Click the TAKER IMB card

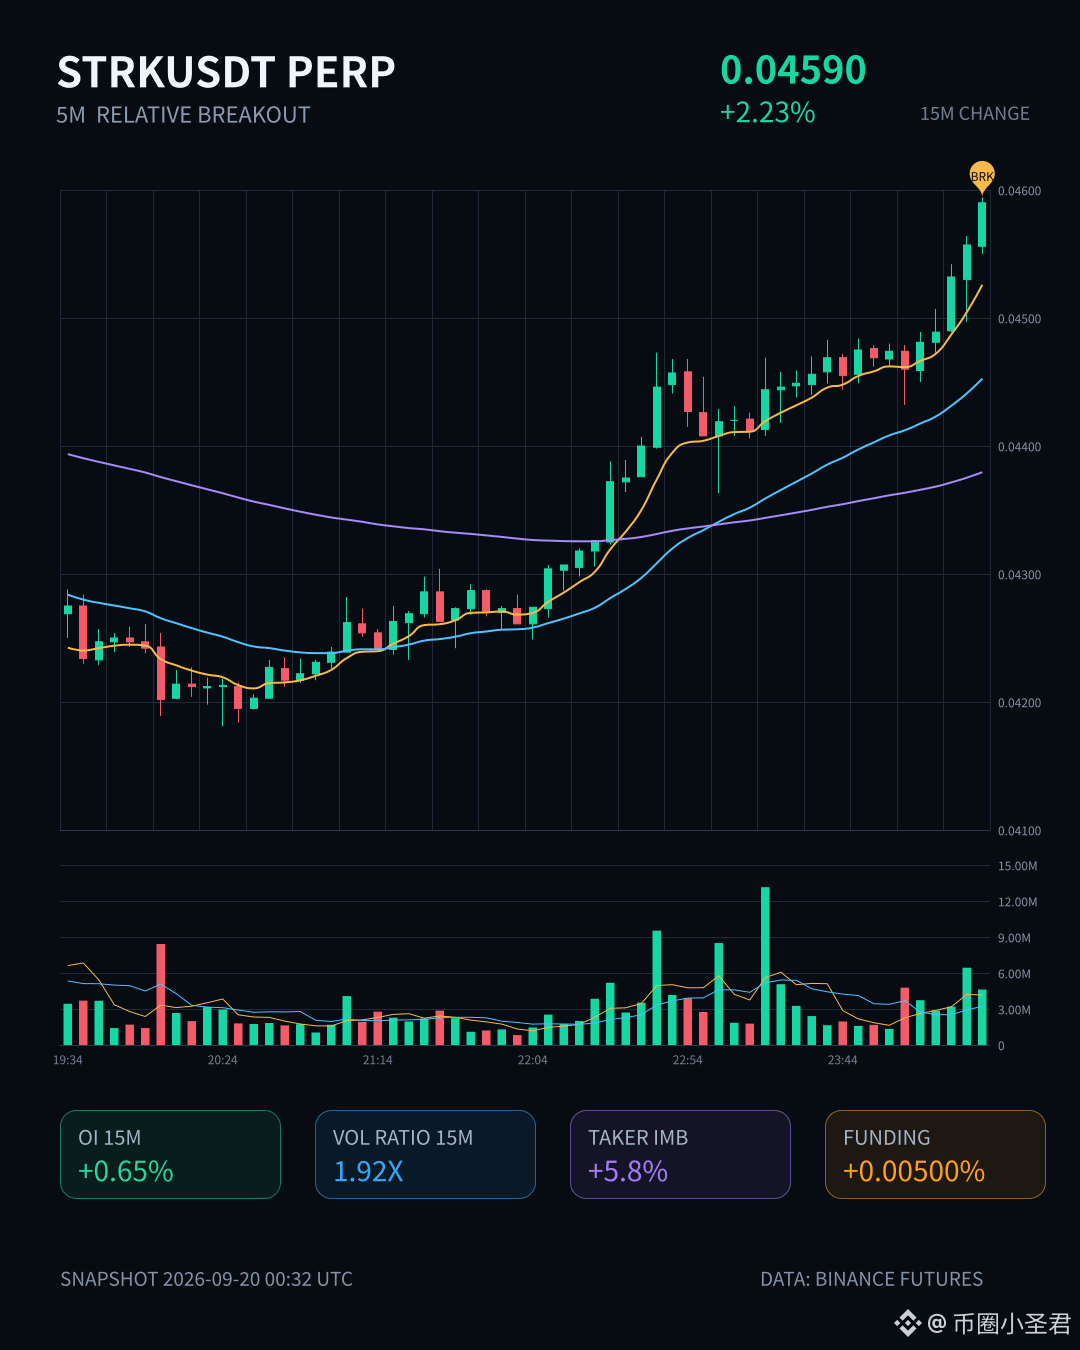coord(680,1154)
